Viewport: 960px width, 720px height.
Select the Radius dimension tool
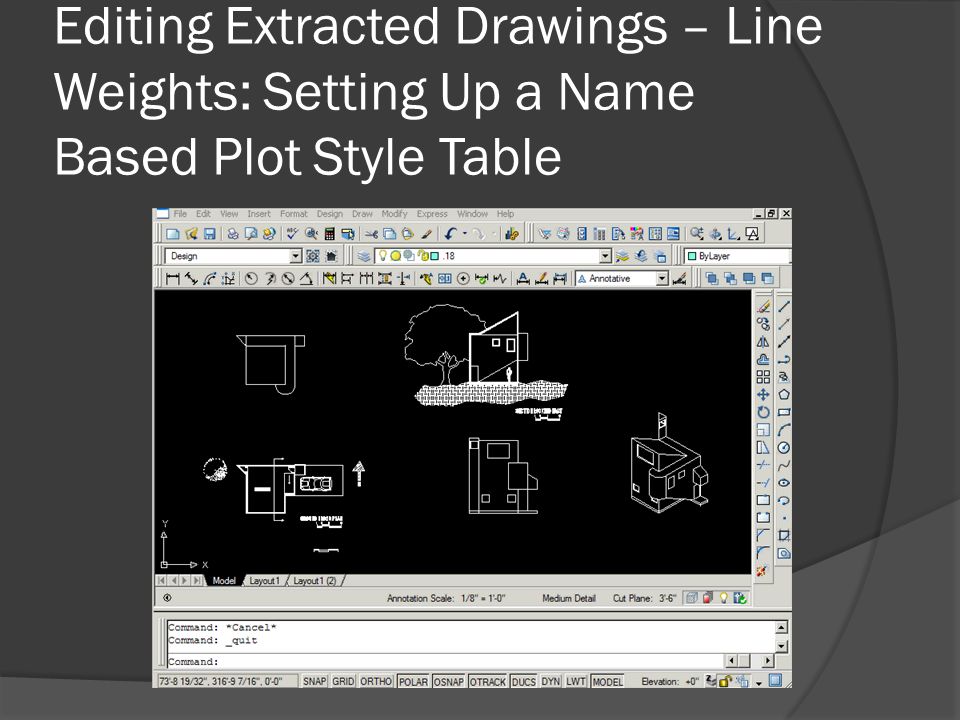[x=251, y=279]
